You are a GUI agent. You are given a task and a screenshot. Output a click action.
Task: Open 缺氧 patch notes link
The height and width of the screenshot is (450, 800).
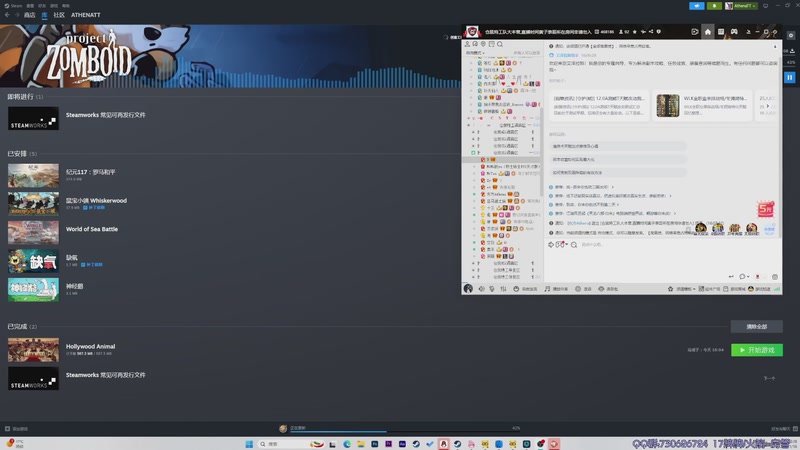coord(92,265)
